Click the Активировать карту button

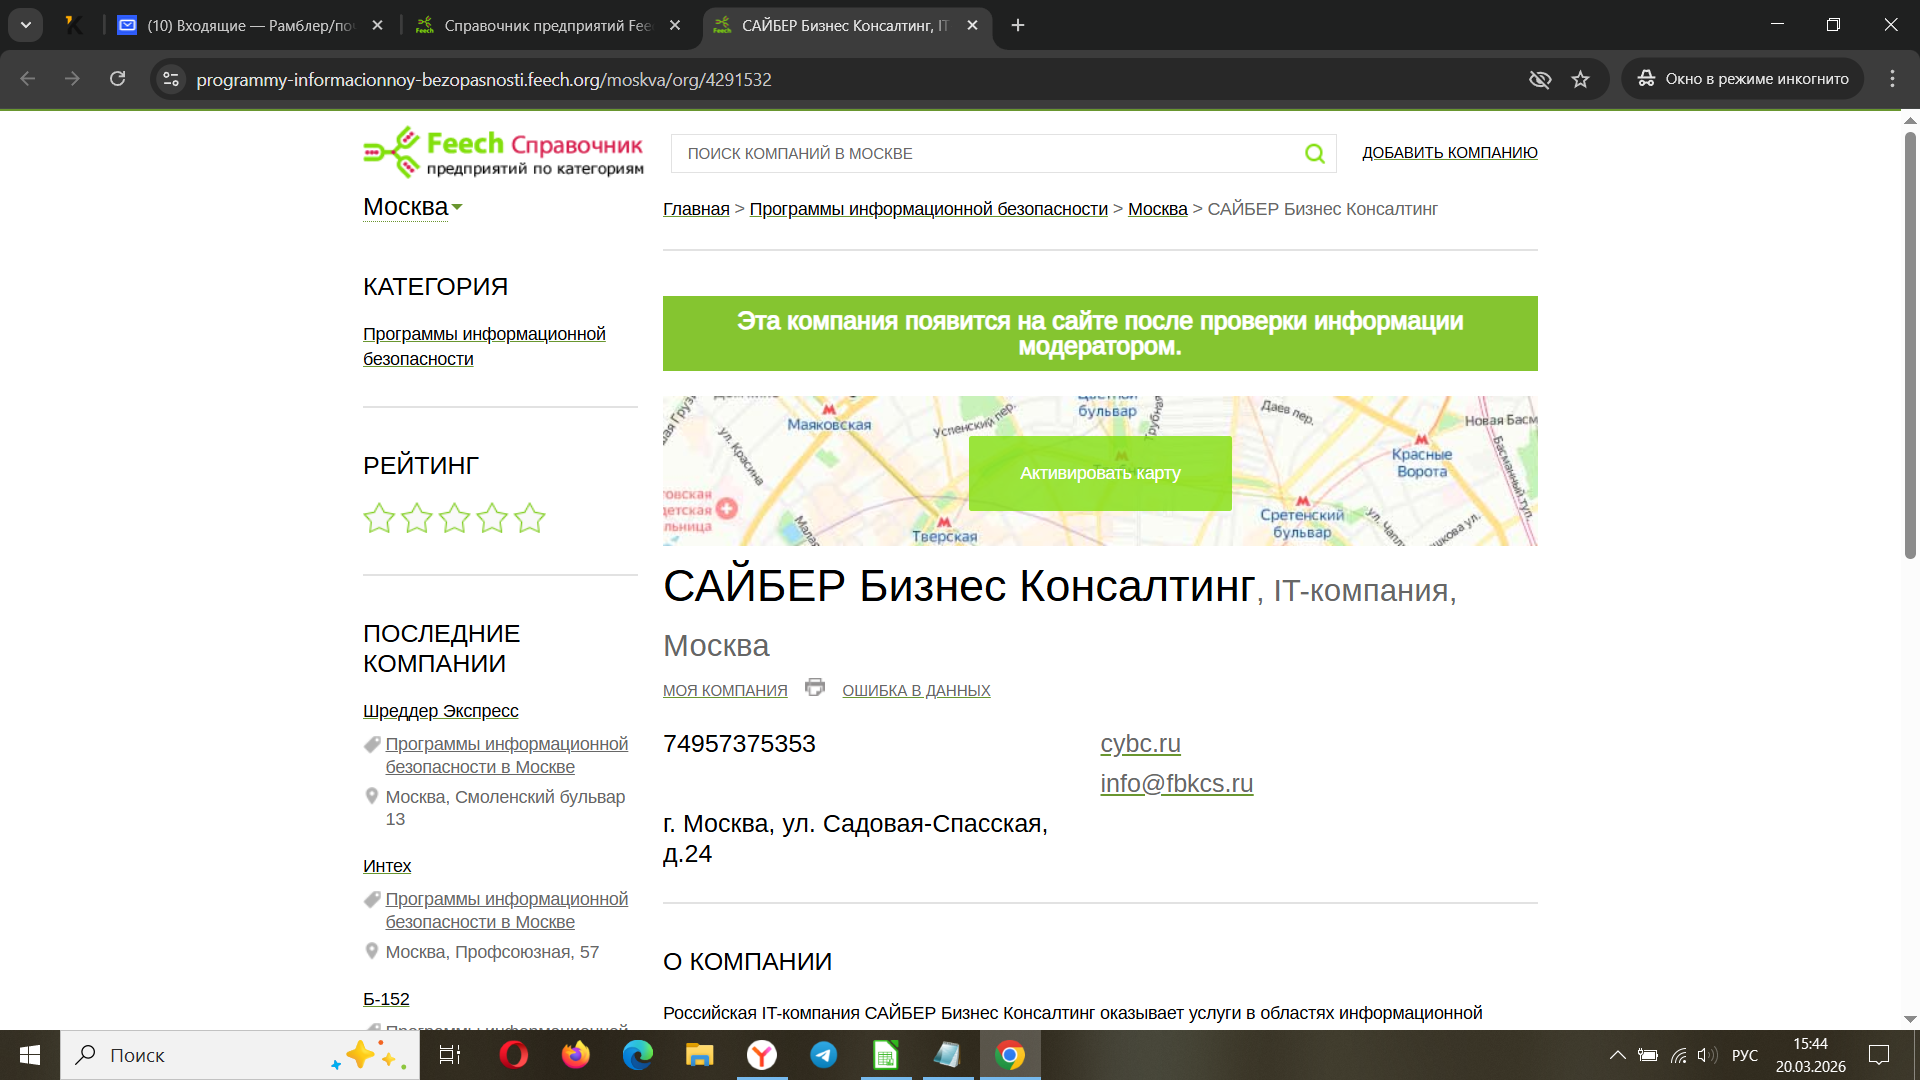(x=1100, y=473)
